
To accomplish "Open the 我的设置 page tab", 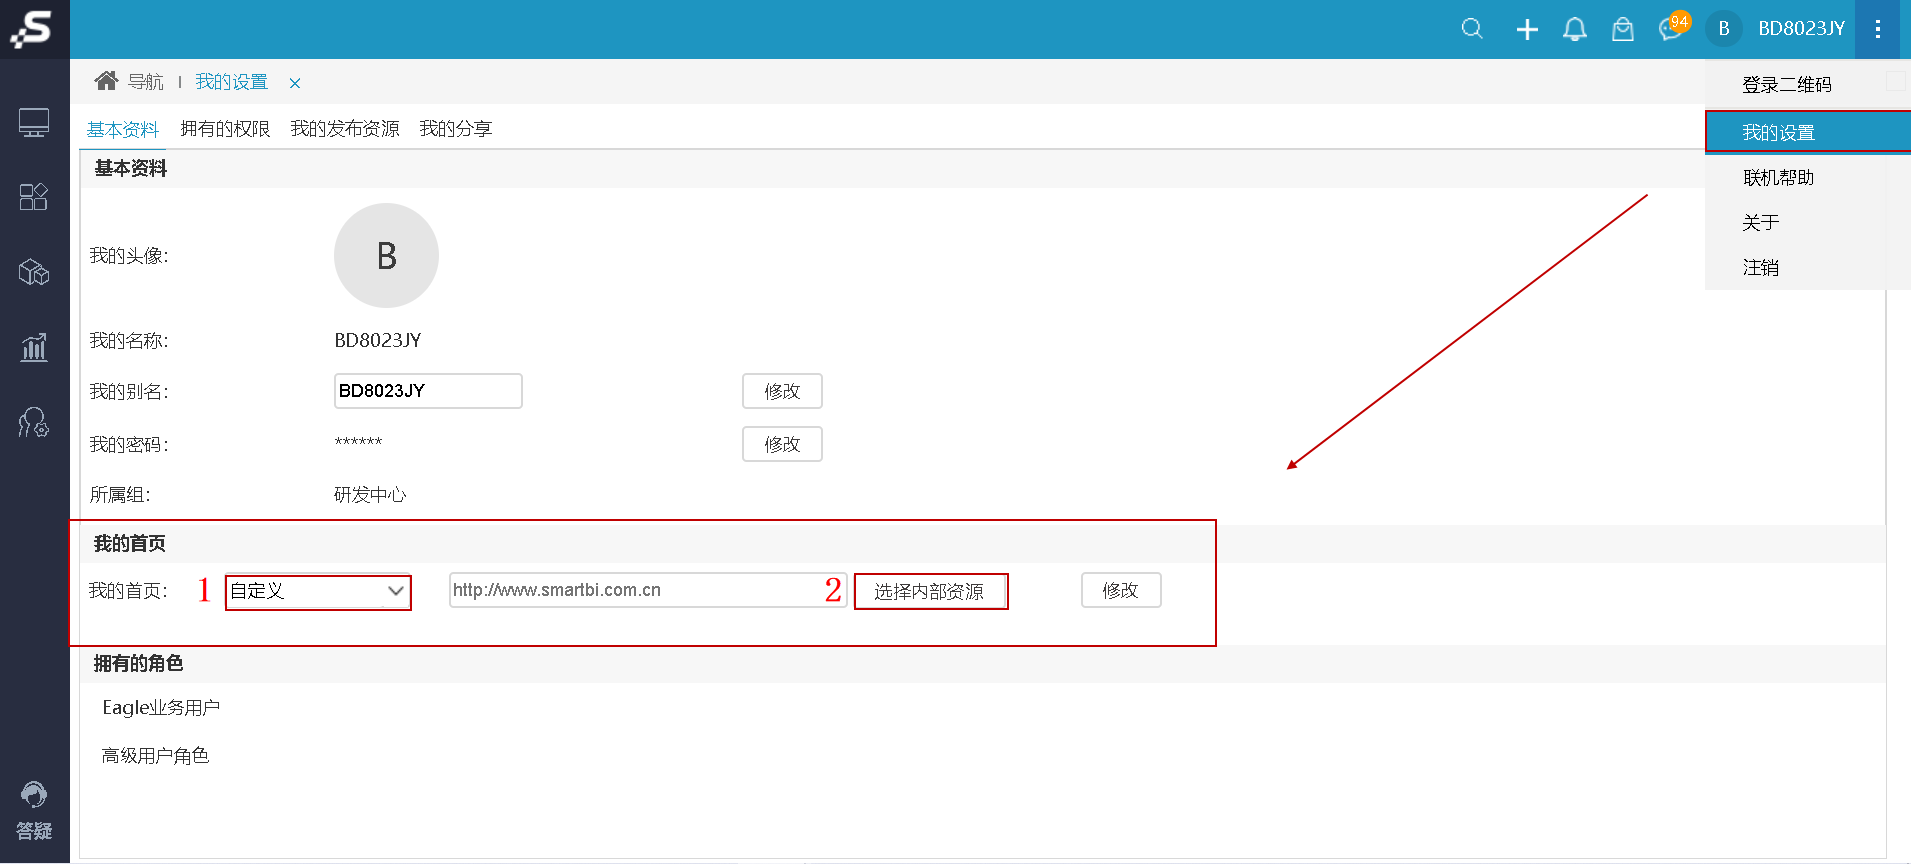I will point(232,82).
